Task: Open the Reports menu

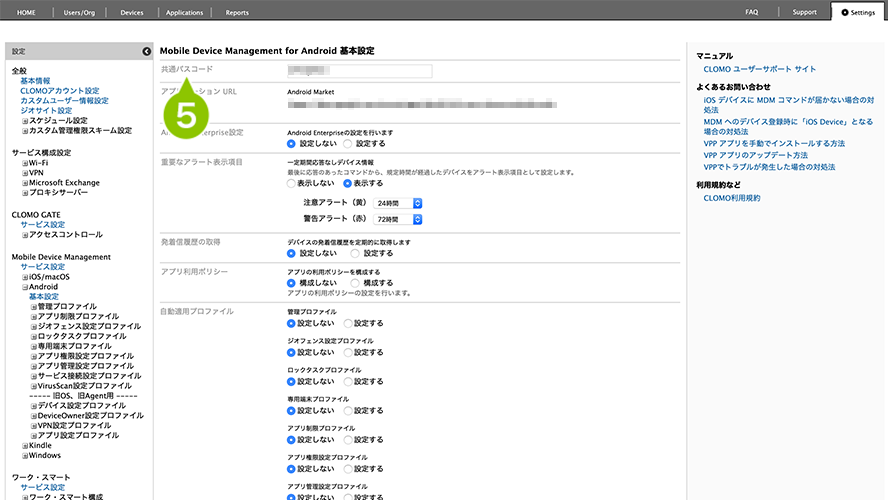Action: point(237,12)
